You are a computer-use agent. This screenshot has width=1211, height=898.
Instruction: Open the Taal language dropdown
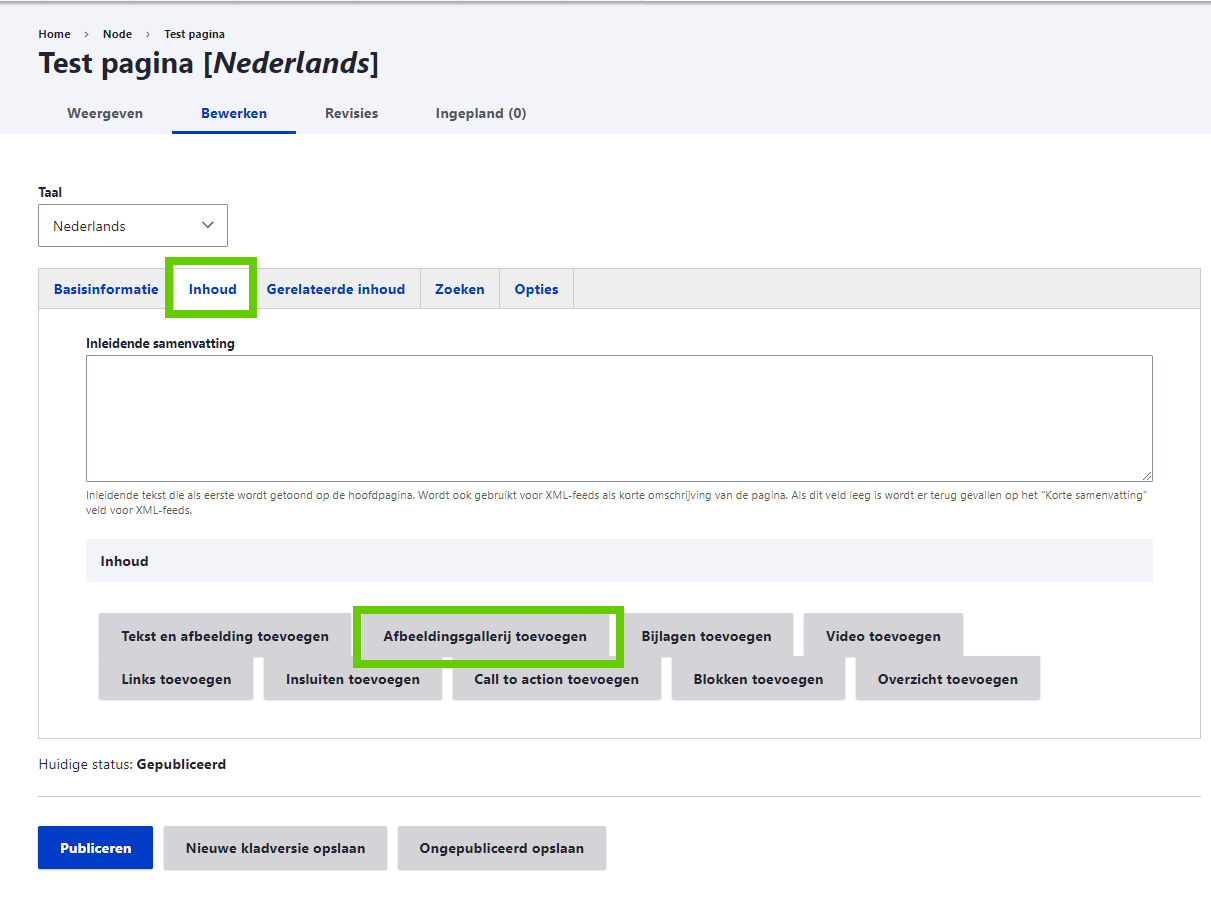point(133,226)
